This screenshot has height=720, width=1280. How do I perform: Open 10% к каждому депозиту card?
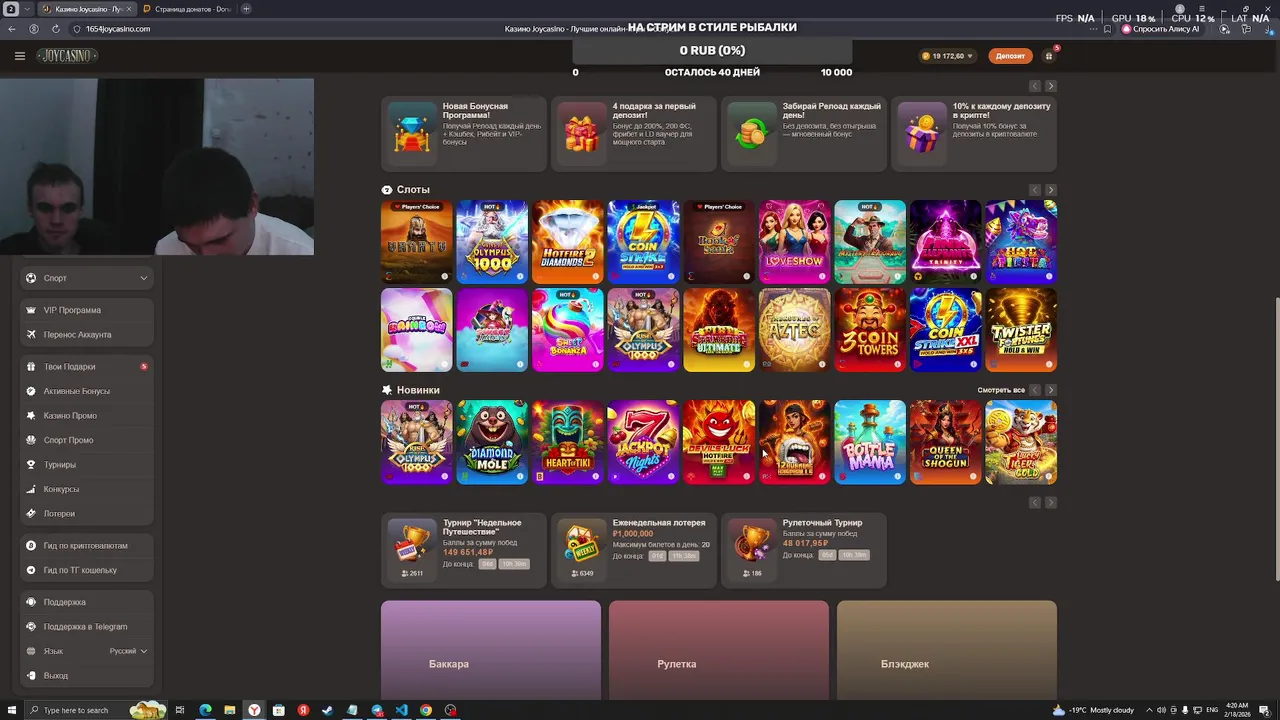(x=974, y=133)
